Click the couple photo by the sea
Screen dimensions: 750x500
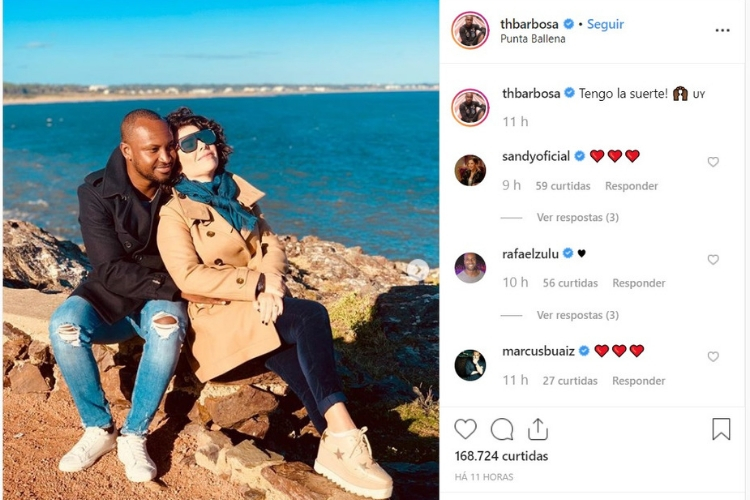point(221,250)
